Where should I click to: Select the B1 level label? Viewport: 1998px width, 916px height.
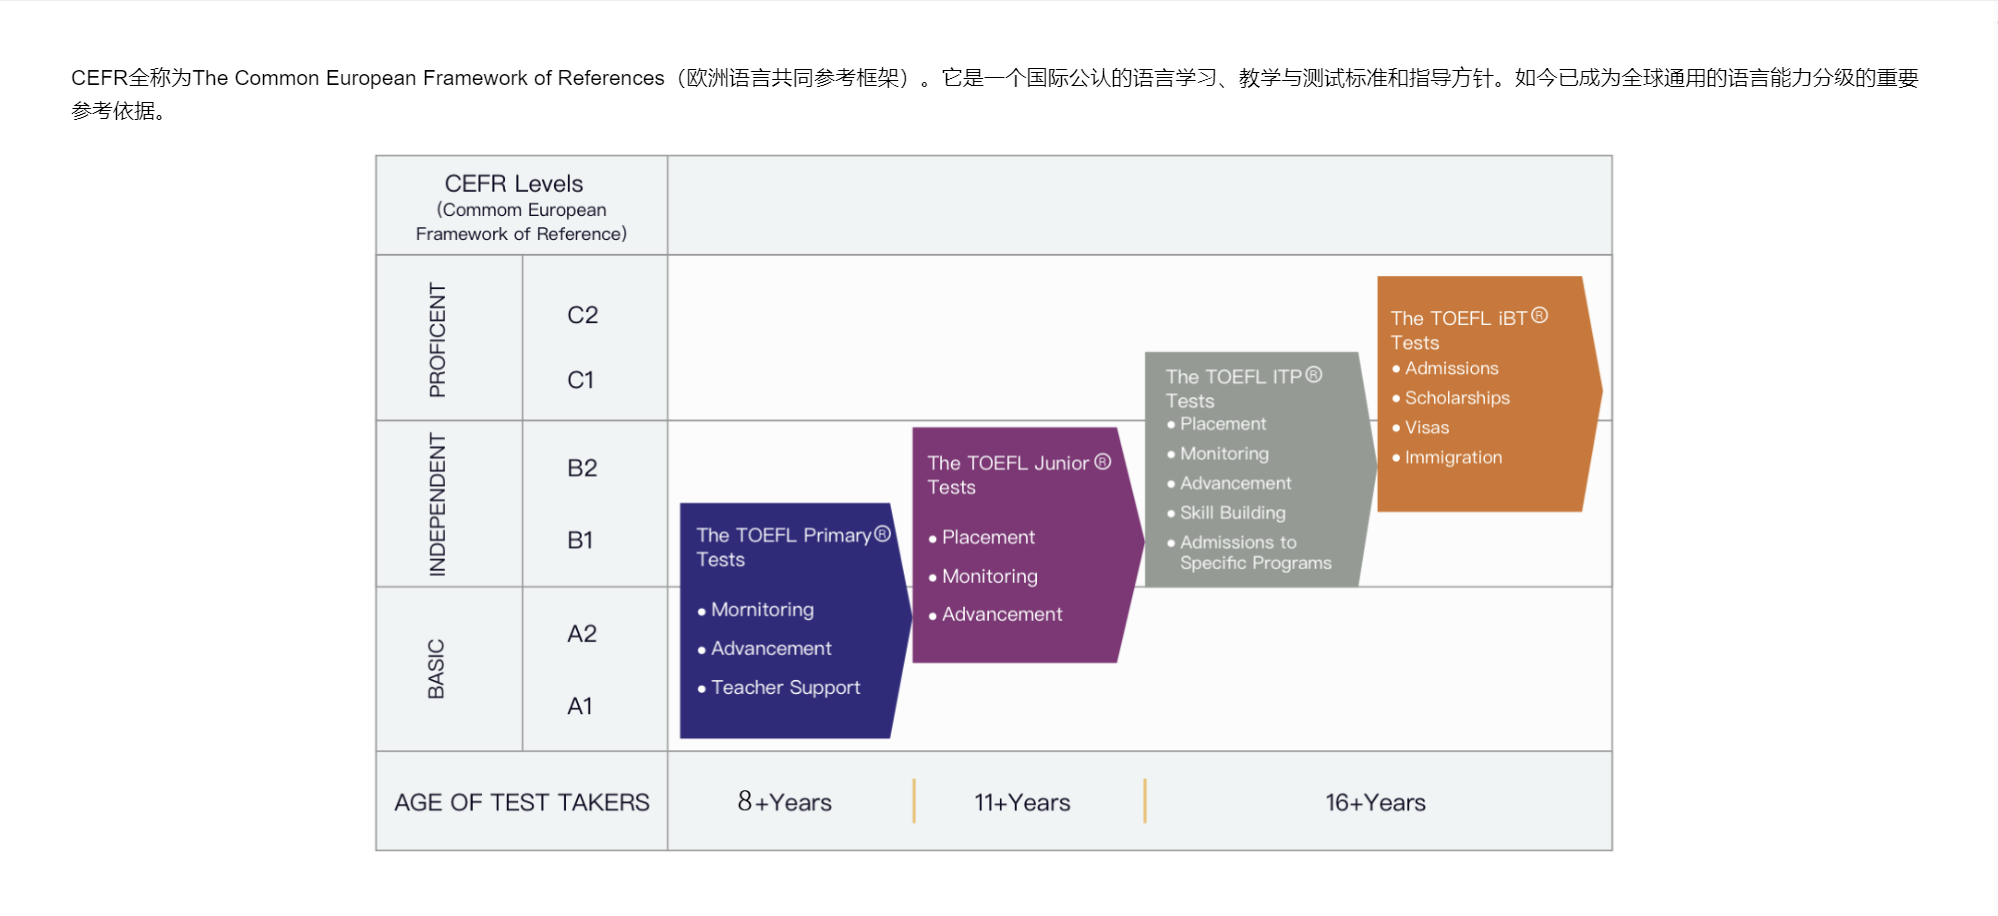pyautogui.click(x=580, y=540)
